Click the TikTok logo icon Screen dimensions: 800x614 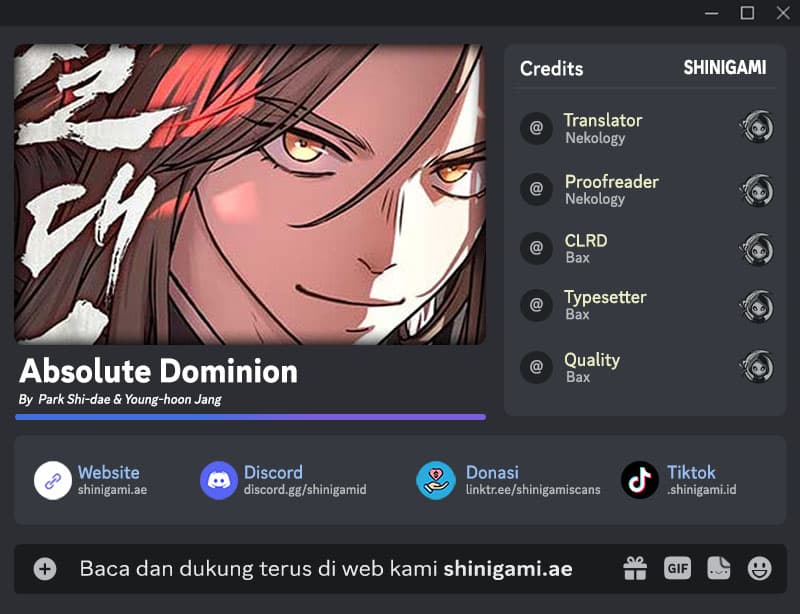pos(640,480)
